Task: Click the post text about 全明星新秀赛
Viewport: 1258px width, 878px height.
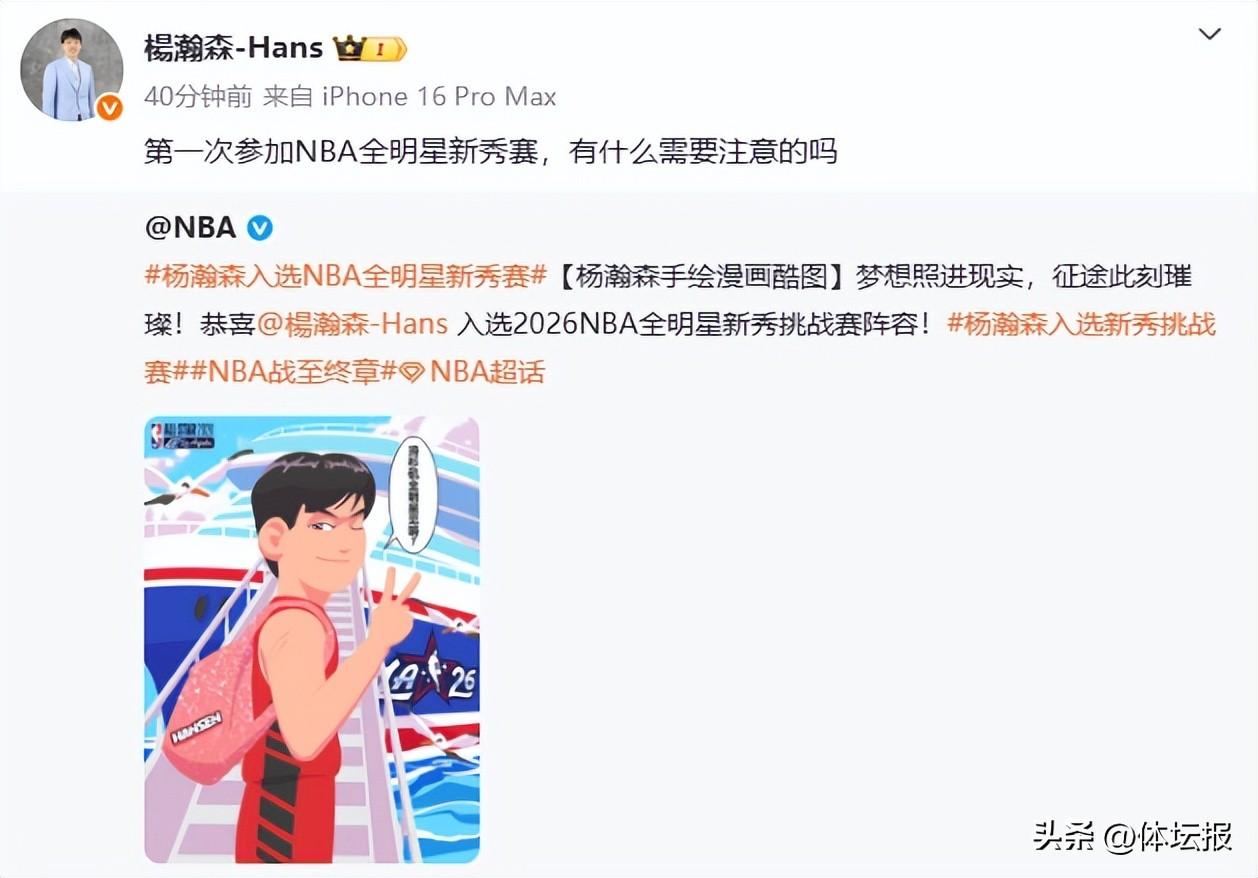Action: coord(490,151)
